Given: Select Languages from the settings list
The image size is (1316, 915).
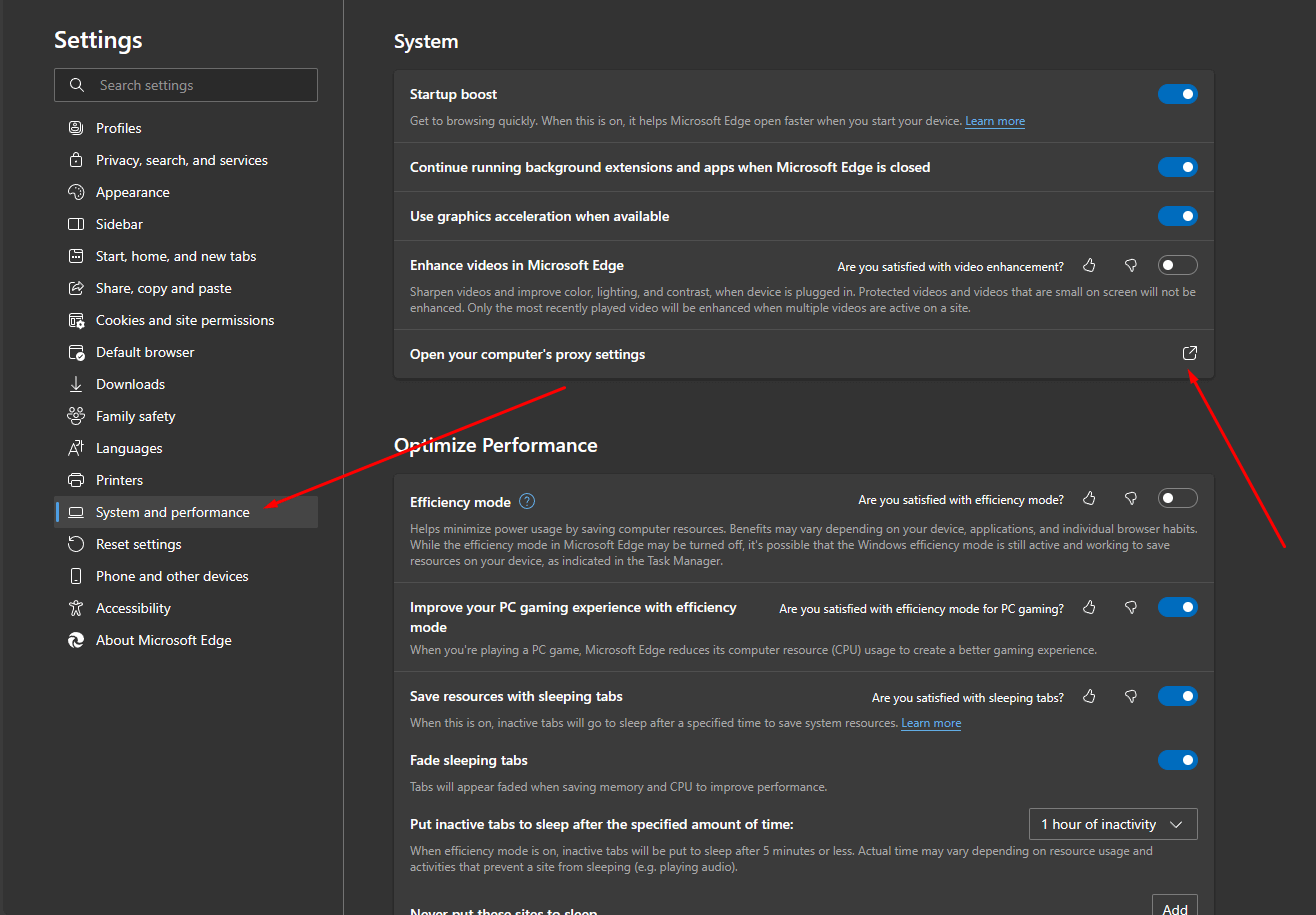Looking at the screenshot, I should 186,448.
